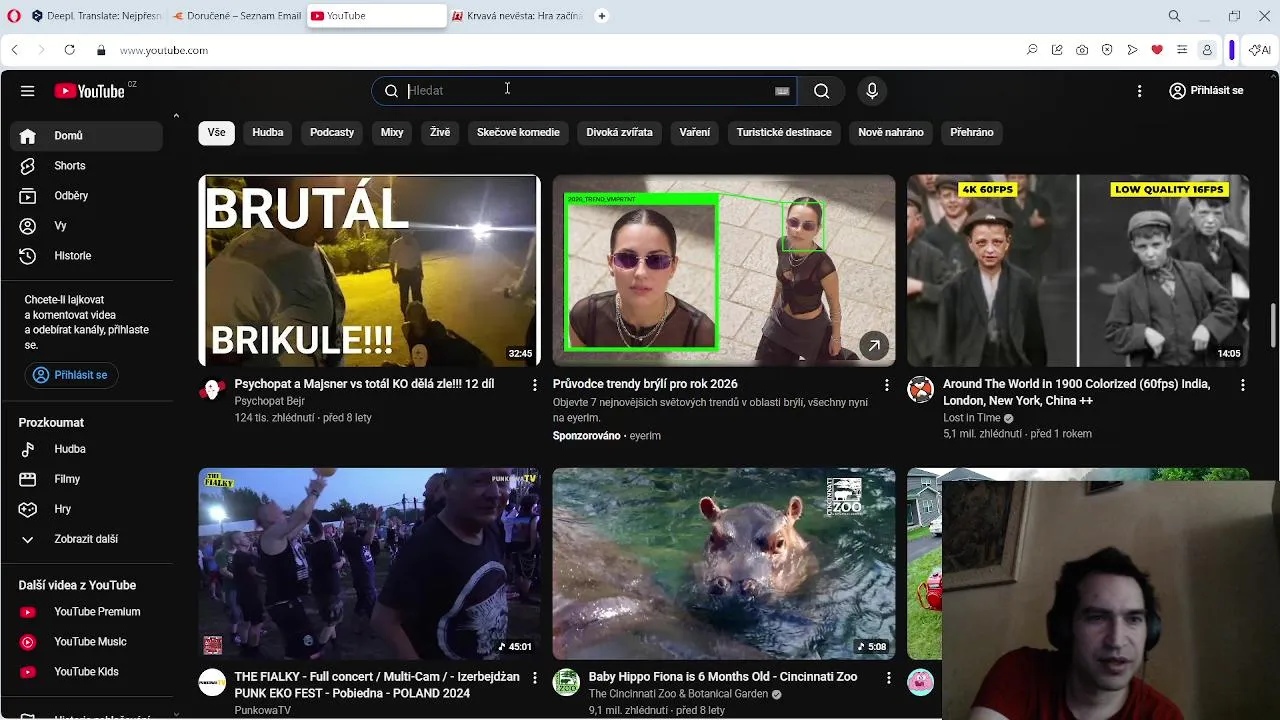Select the Živě filter chip
This screenshot has height=720, width=1280.
[x=440, y=132]
